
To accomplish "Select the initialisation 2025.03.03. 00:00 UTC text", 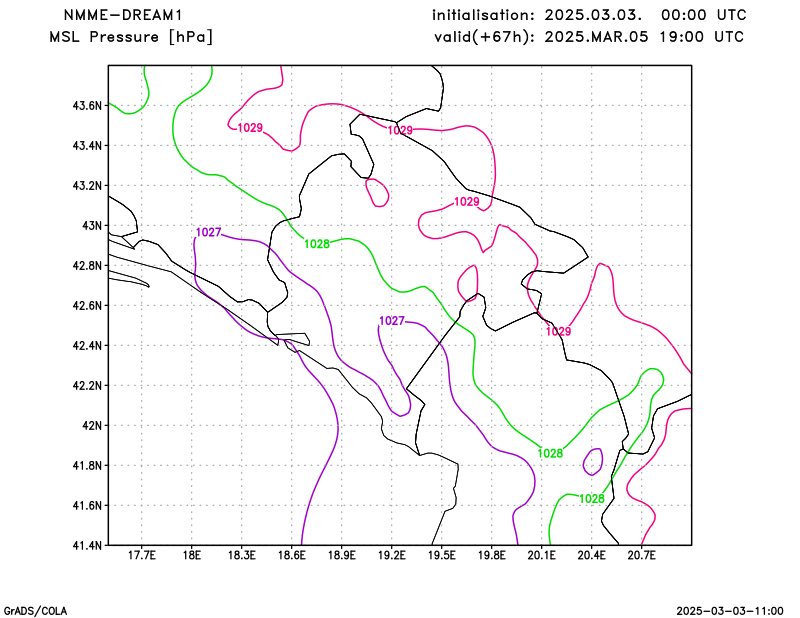I will point(589,15).
